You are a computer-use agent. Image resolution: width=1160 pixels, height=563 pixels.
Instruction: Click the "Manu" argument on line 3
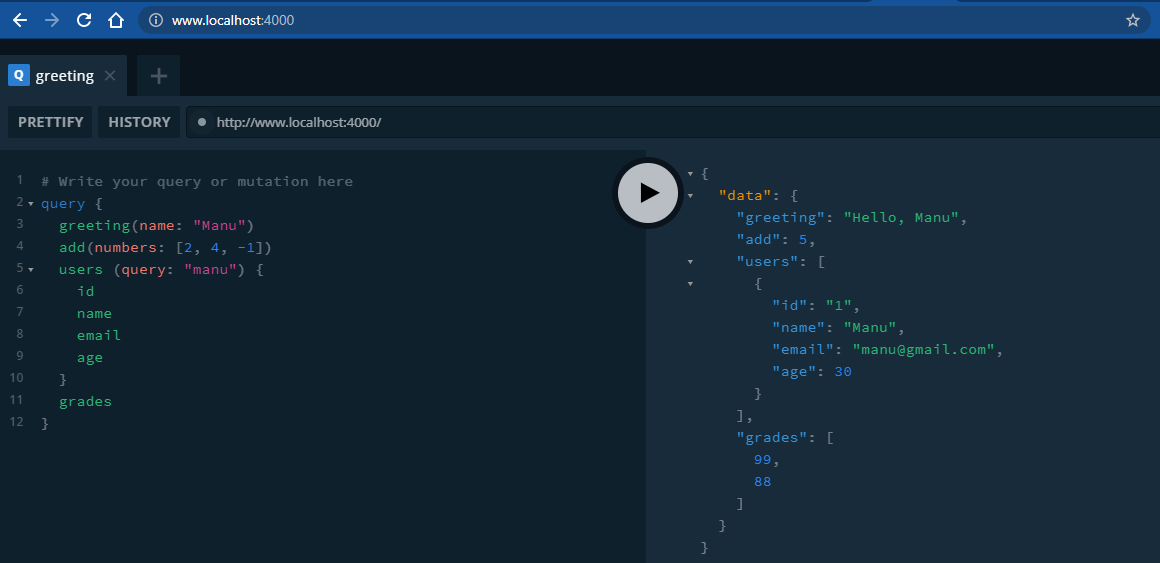click(220, 226)
